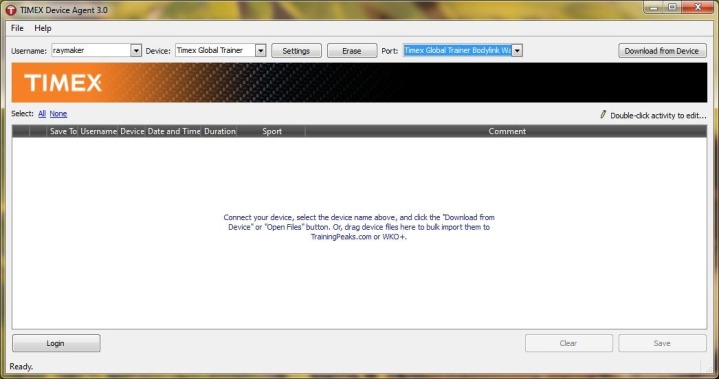Click the Duration column header
The height and width of the screenshot is (379, 719).
(220, 131)
